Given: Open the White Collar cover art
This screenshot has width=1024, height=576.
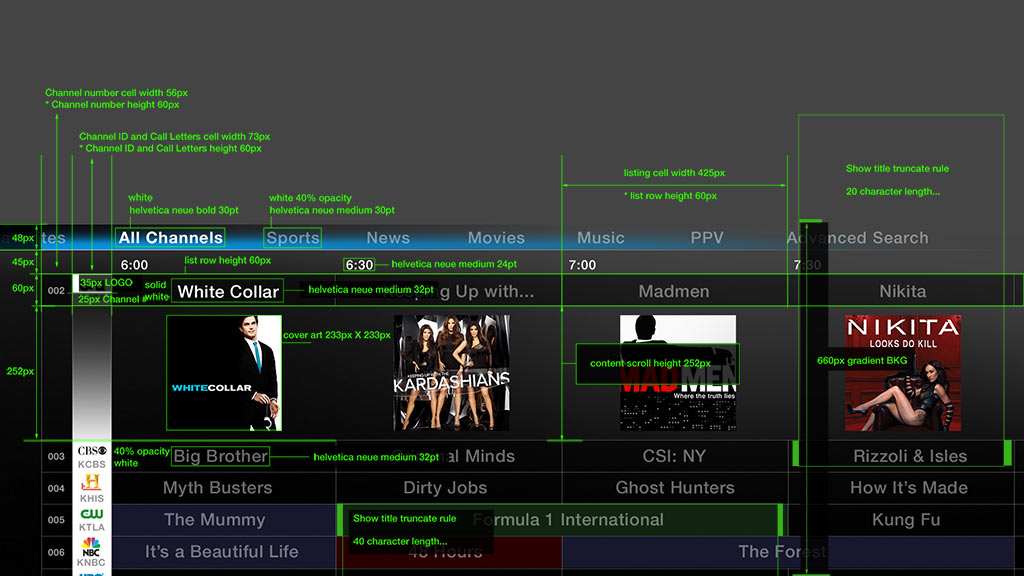Looking at the screenshot, I should (x=224, y=373).
